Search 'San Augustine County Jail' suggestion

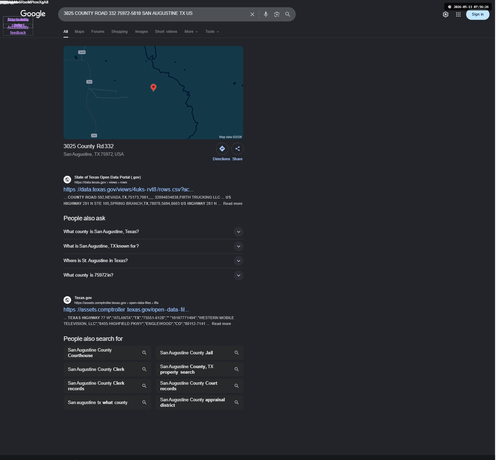coord(199,353)
